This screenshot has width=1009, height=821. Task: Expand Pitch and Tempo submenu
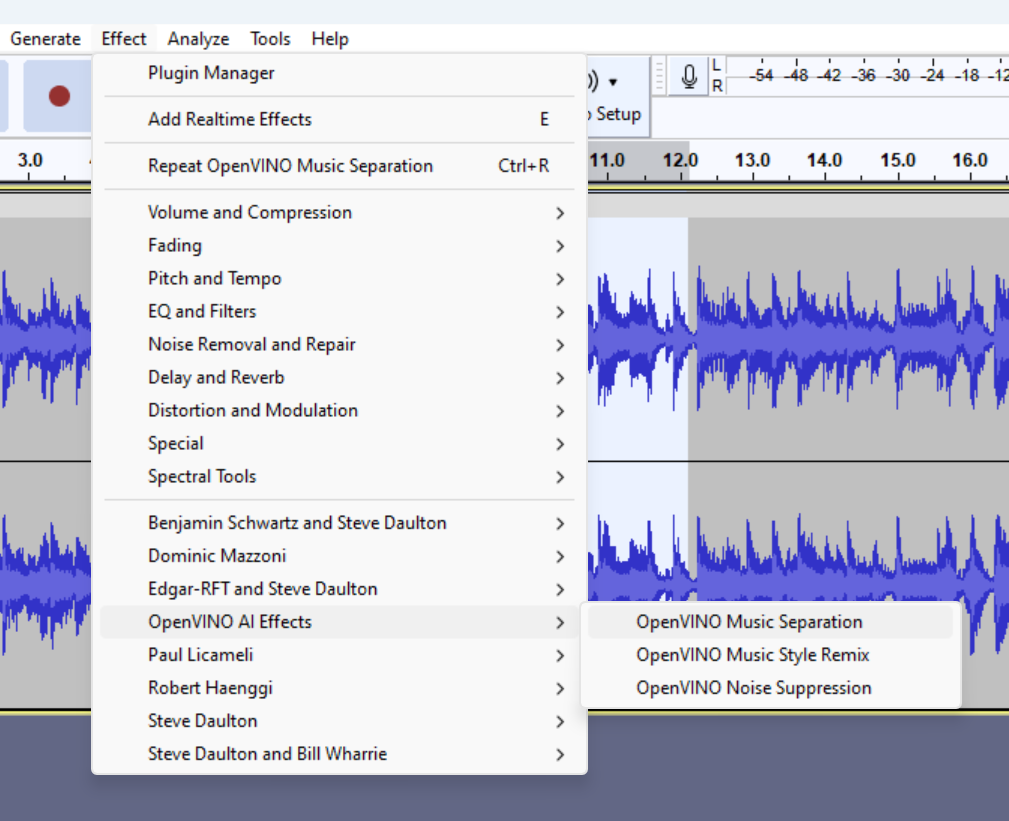click(x=339, y=278)
